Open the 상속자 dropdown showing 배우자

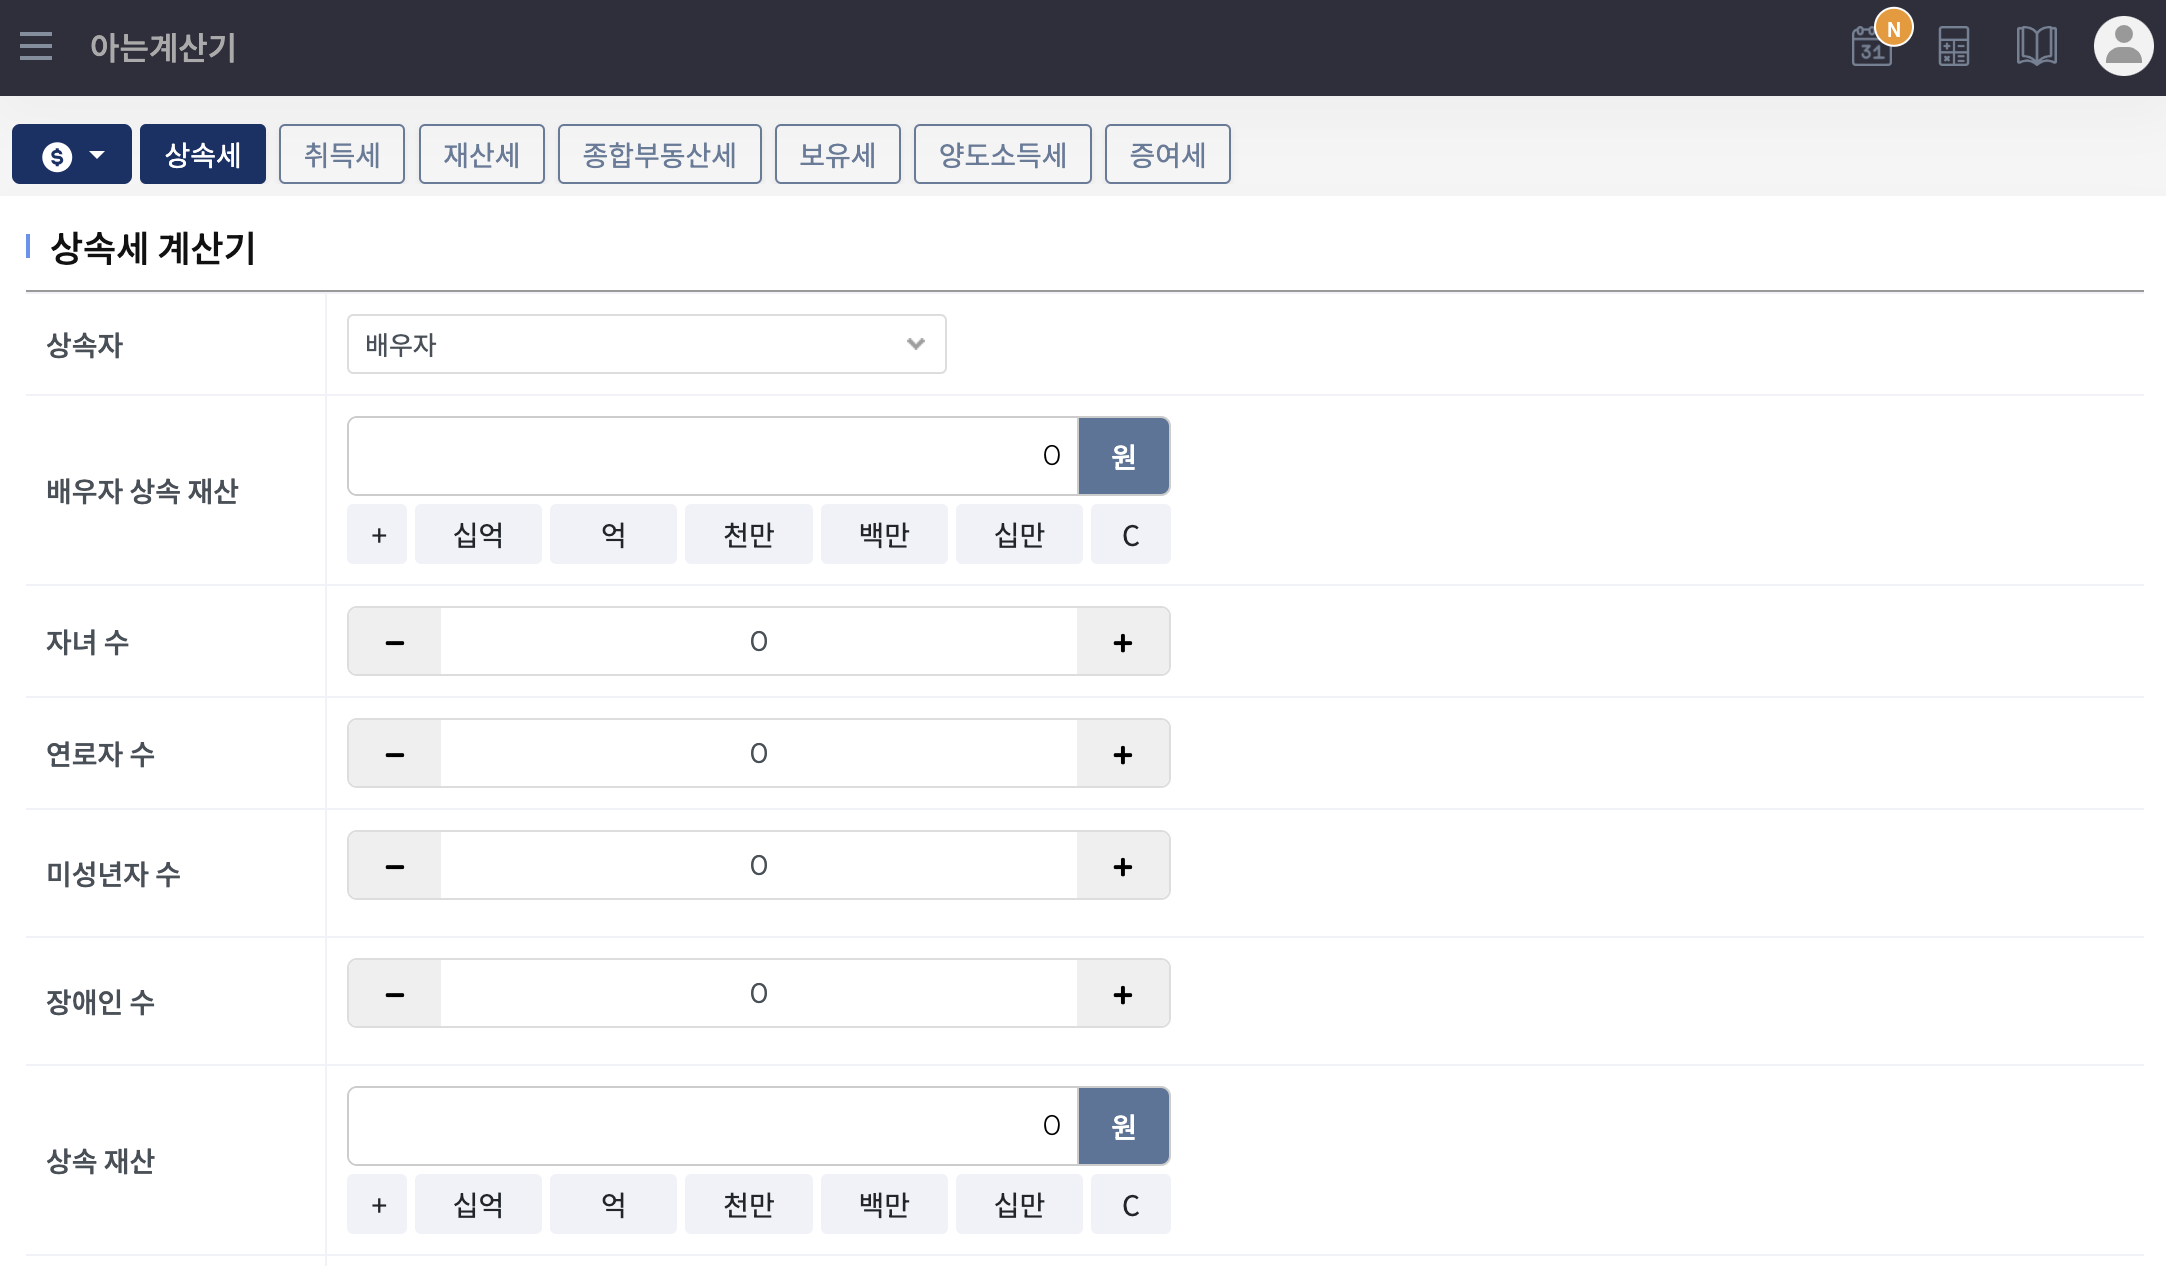tap(645, 344)
